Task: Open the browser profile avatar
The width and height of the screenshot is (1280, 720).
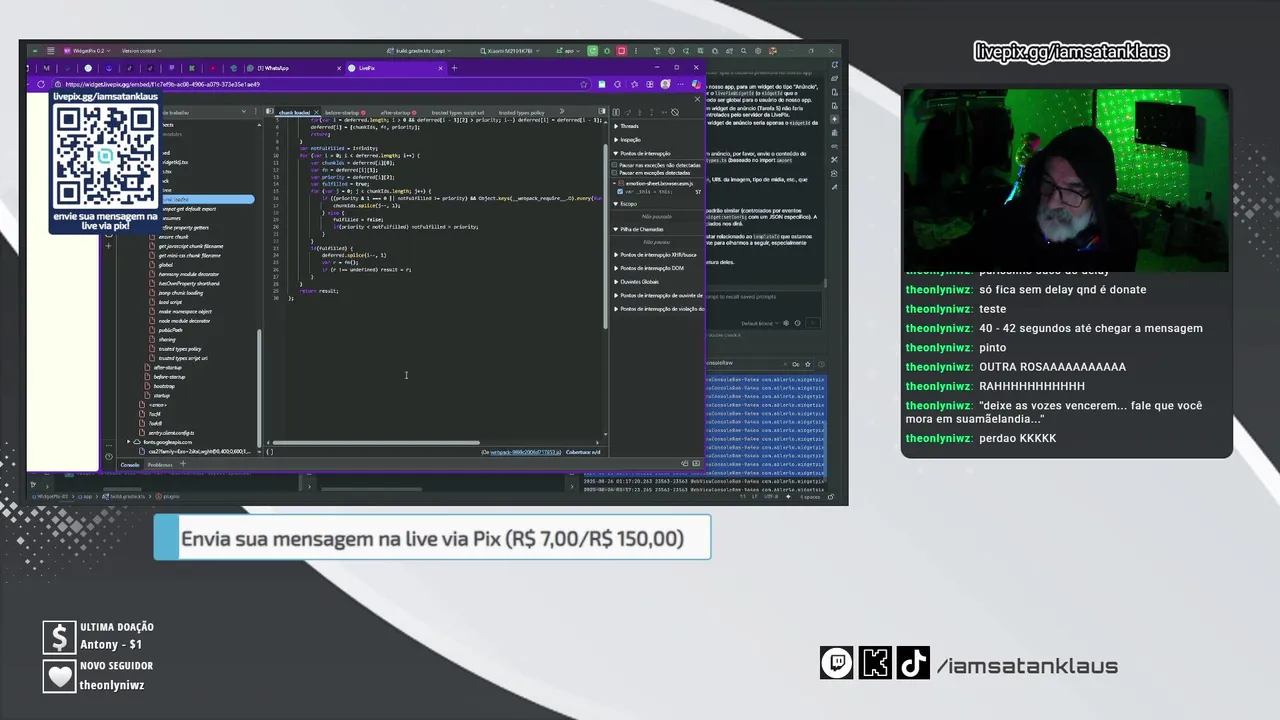Action: point(665,84)
